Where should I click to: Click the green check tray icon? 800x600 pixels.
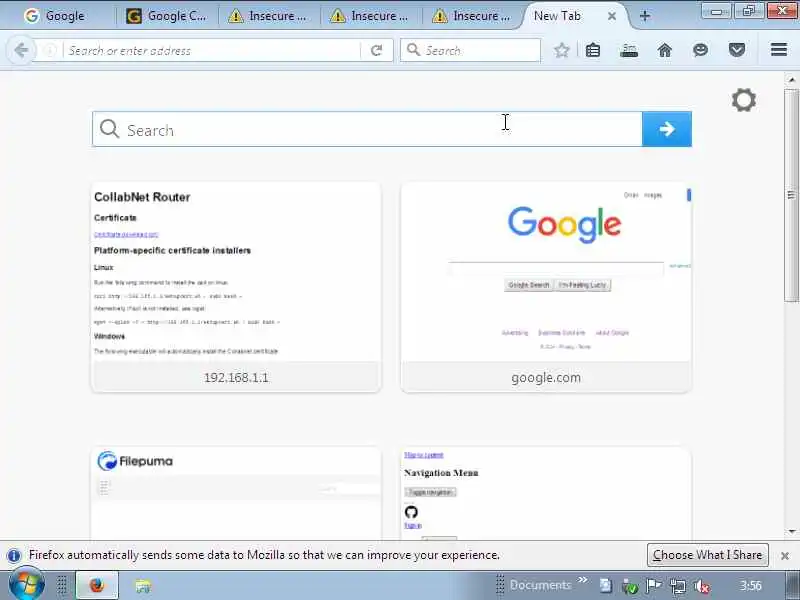coord(630,587)
